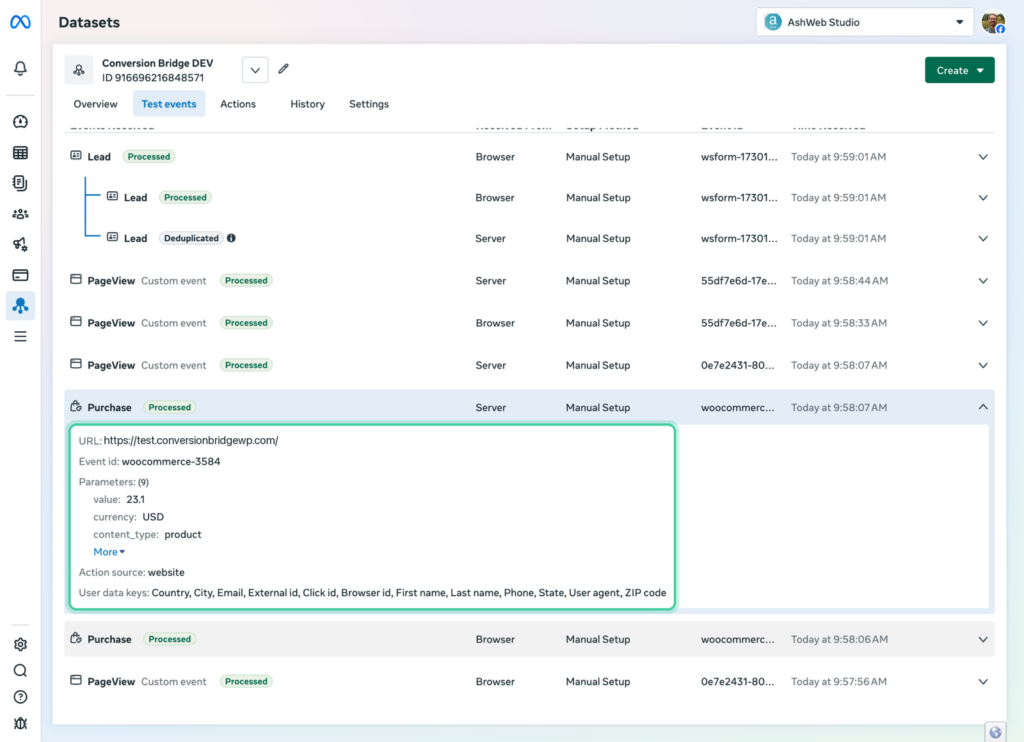Collapse the Purchase Server row details
Screen dimensions: 1024x742
coord(982,407)
